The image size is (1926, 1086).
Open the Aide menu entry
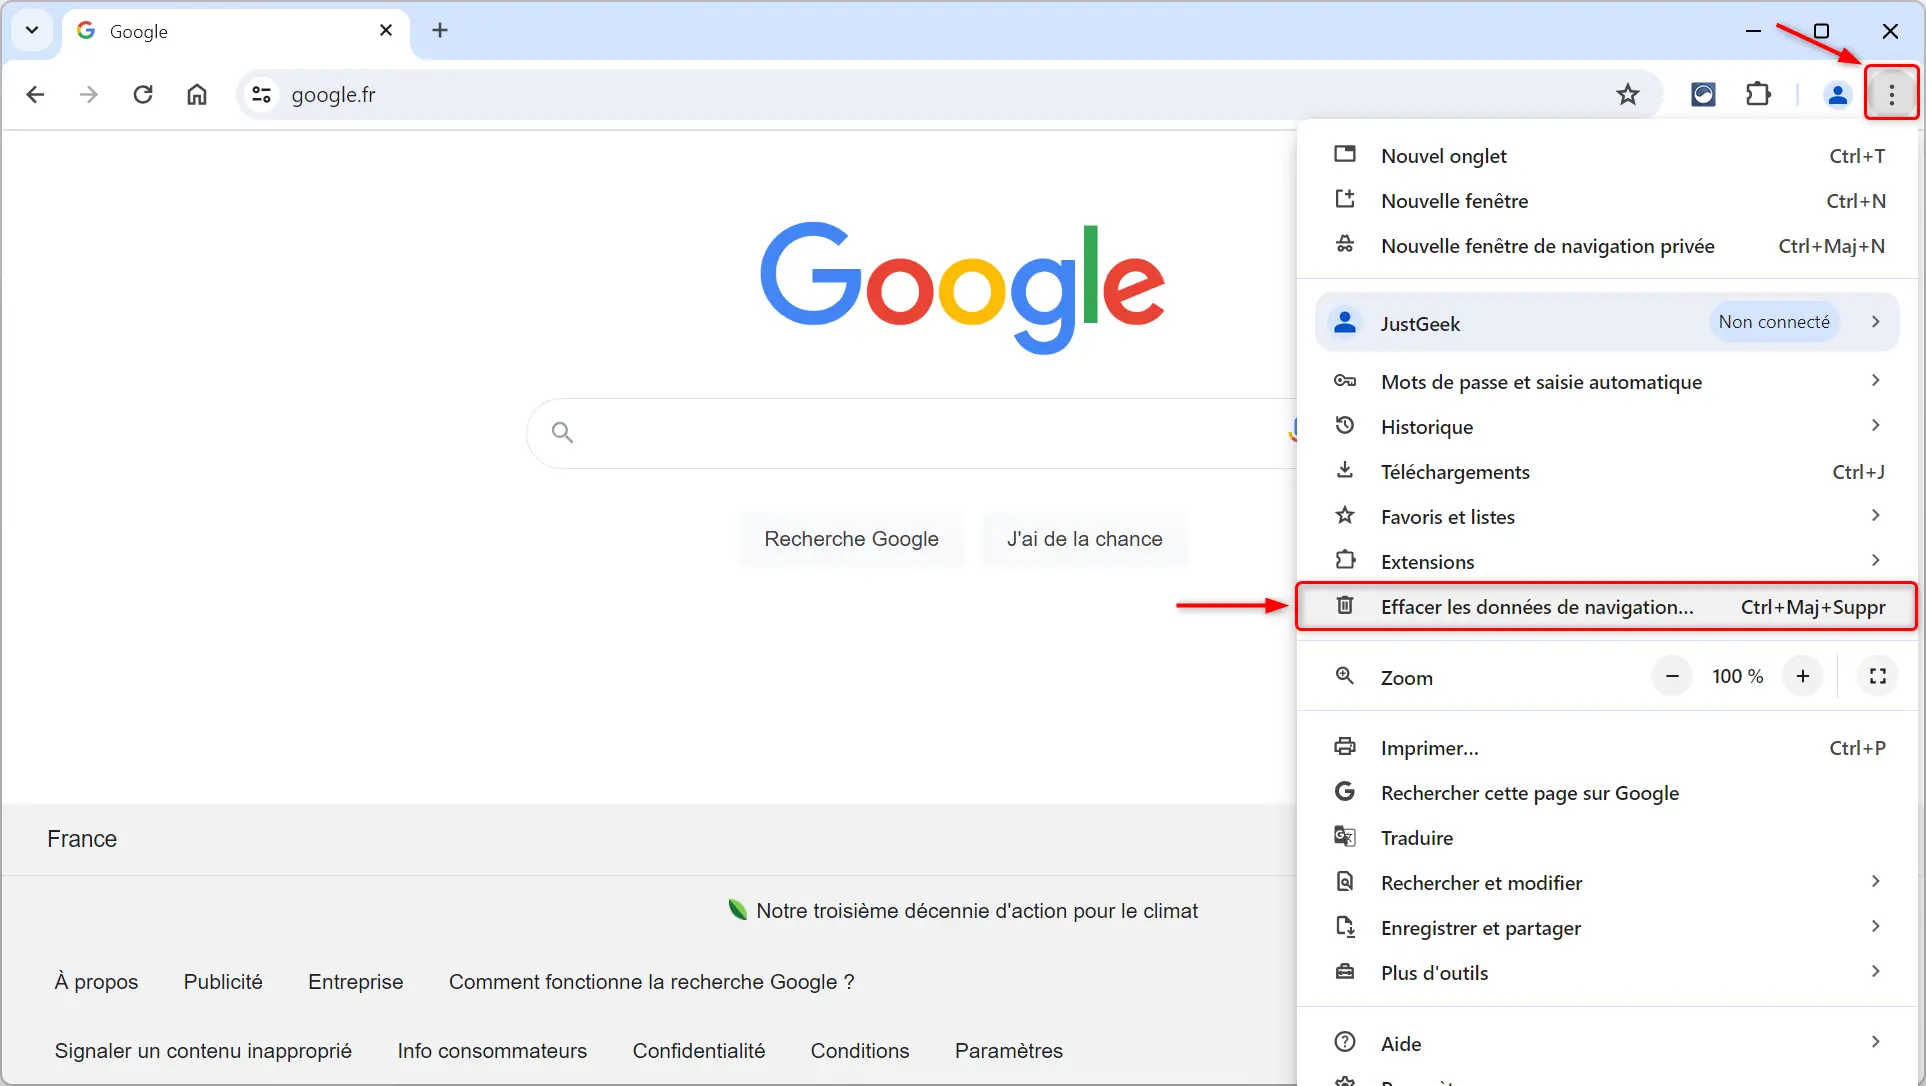(1608, 1043)
